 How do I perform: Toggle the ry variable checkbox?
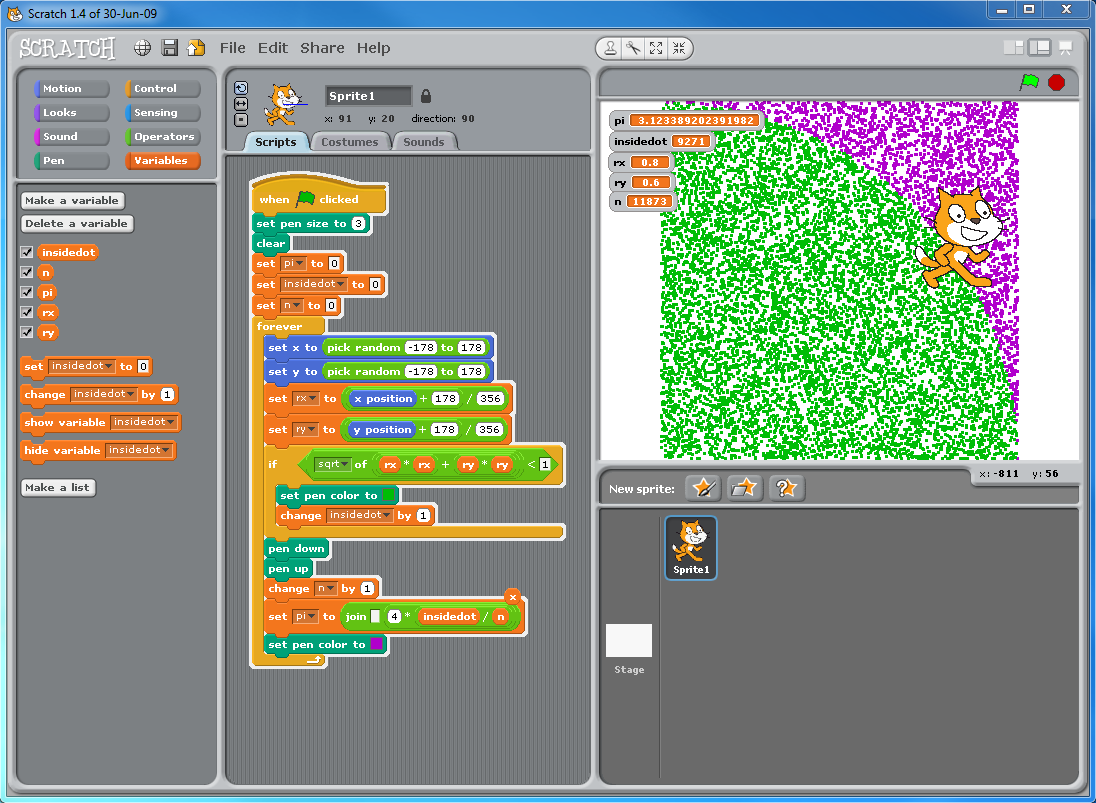pos(28,333)
